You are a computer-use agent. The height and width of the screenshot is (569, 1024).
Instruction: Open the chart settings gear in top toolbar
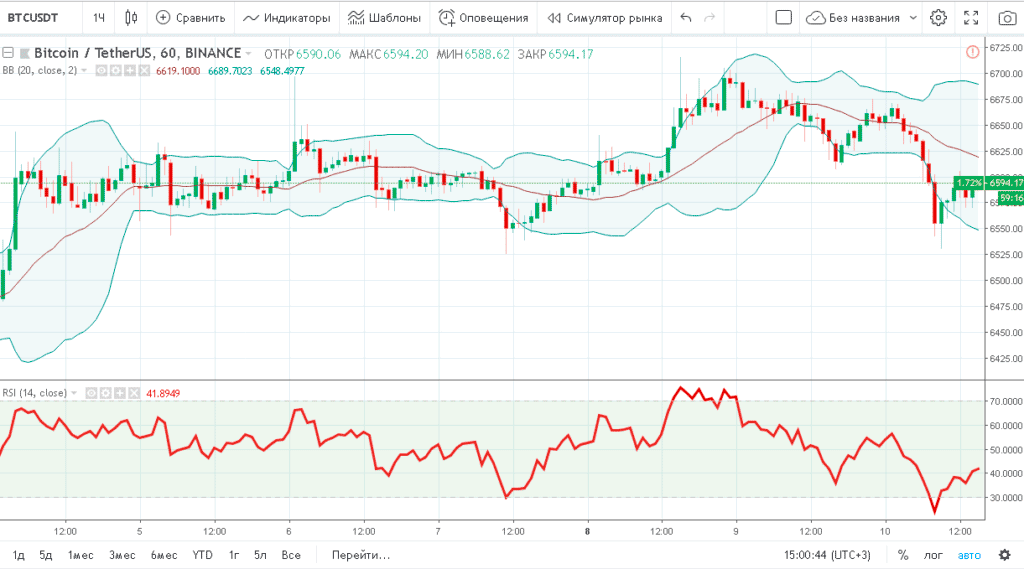click(938, 17)
